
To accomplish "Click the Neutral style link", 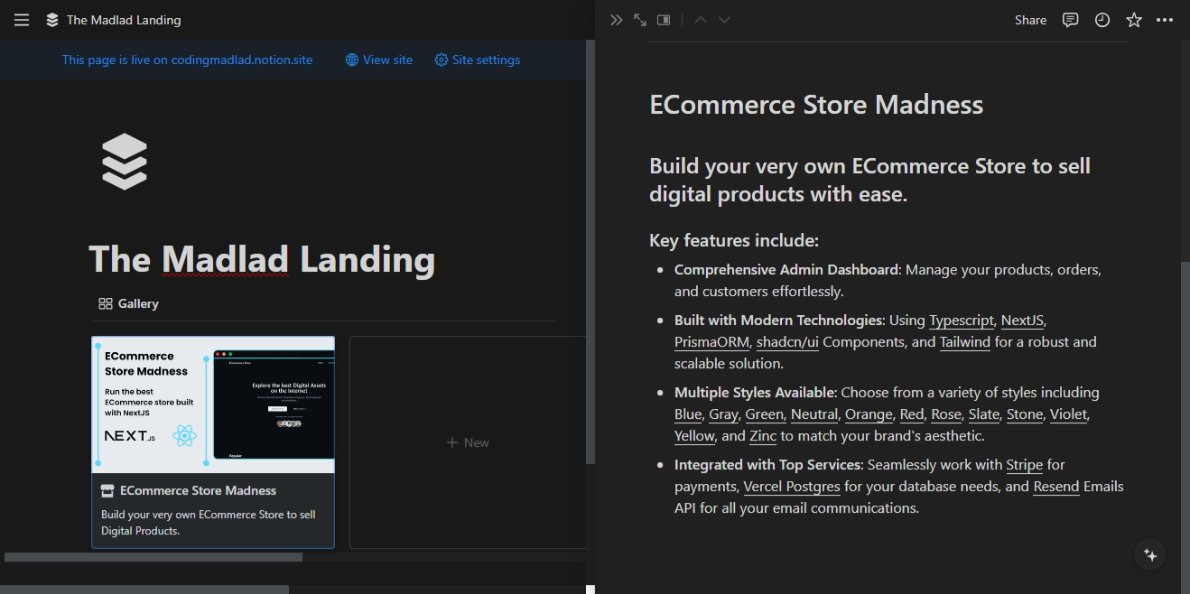I will (814, 414).
